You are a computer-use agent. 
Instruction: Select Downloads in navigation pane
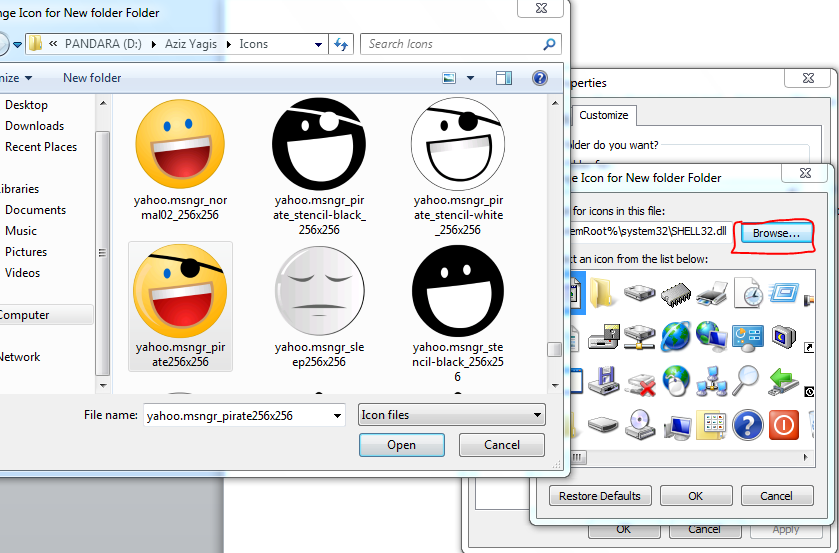(35, 126)
